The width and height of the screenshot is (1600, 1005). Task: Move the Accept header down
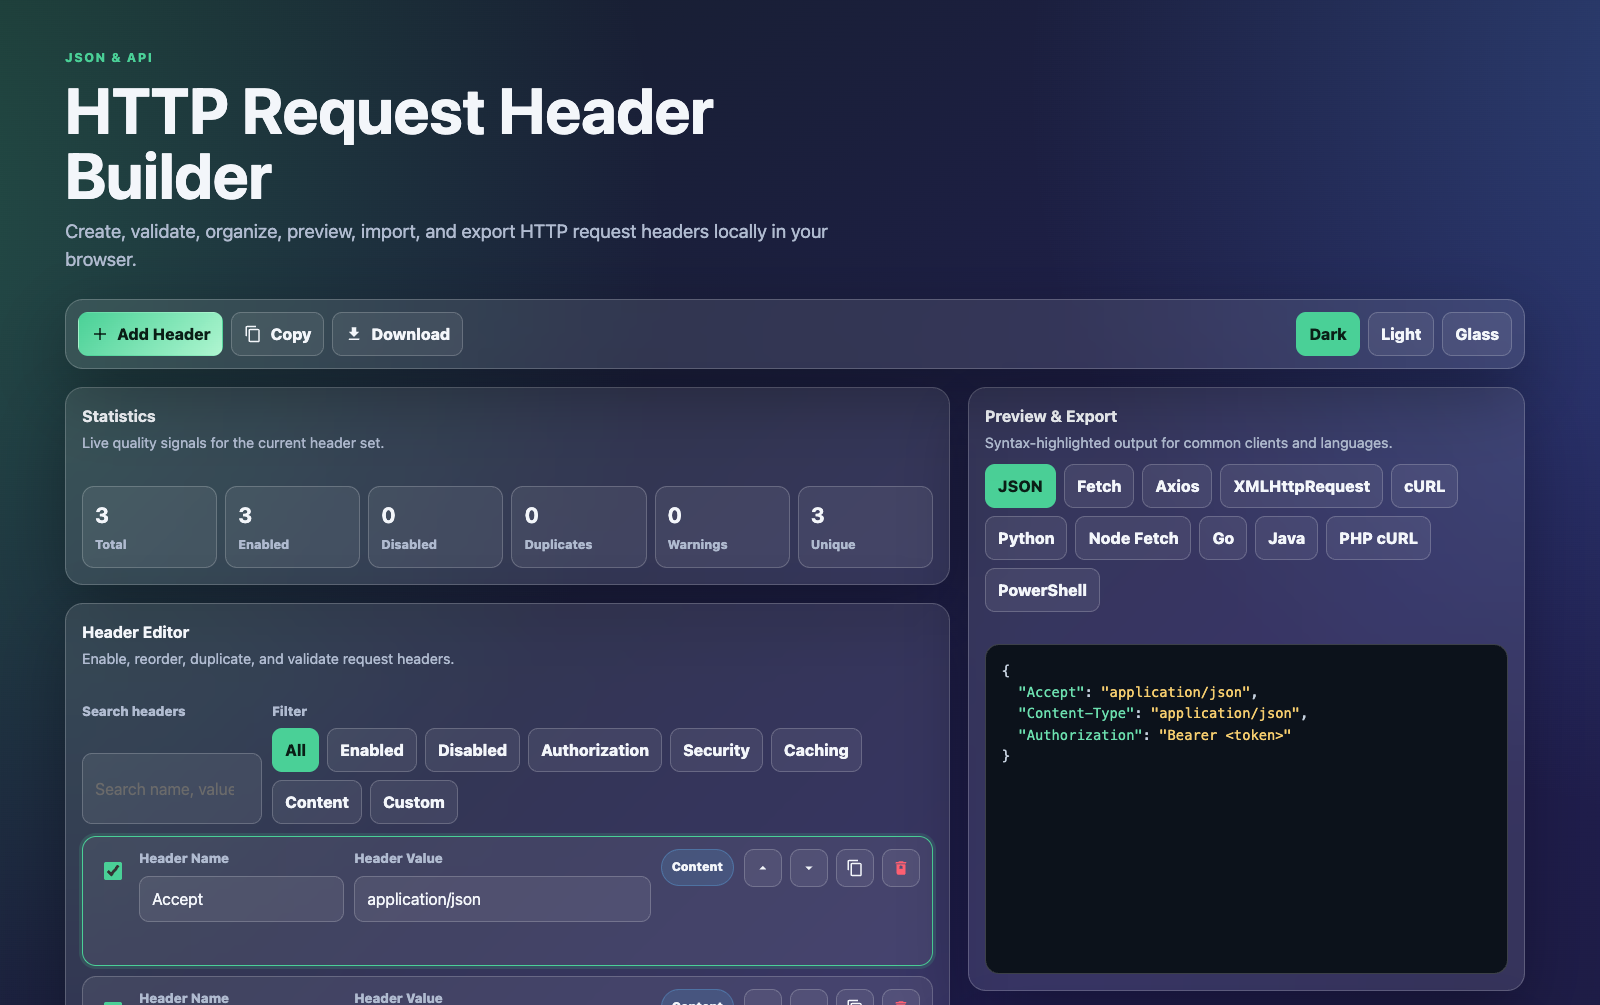[809, 868]
